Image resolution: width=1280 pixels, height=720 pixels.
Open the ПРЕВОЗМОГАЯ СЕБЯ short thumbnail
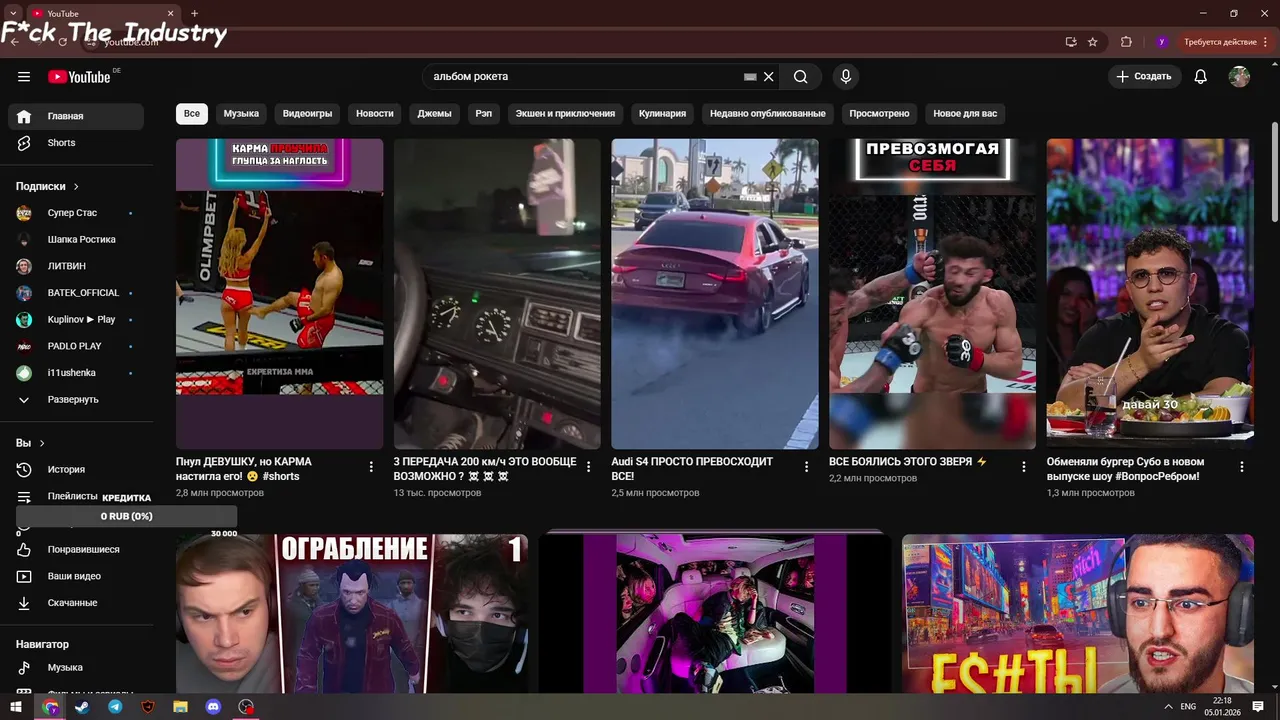pos(933,294)
